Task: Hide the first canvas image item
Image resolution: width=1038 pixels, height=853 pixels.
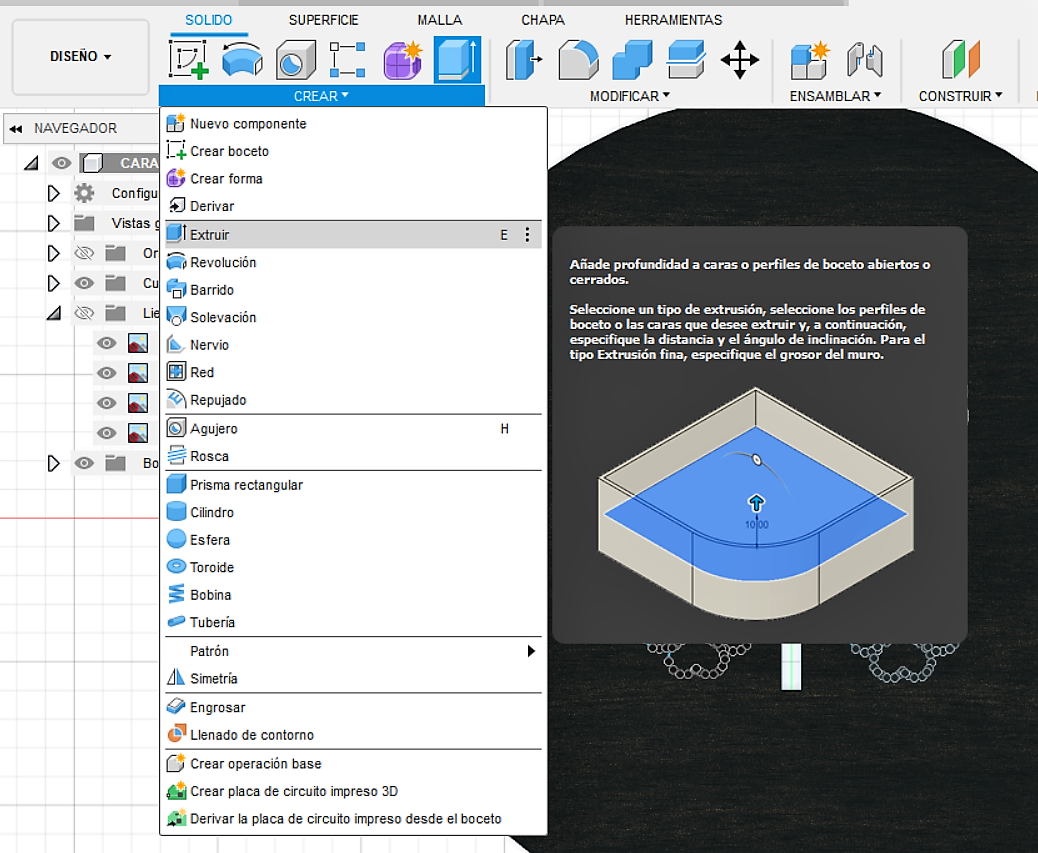Action: (x=107, y=343)
